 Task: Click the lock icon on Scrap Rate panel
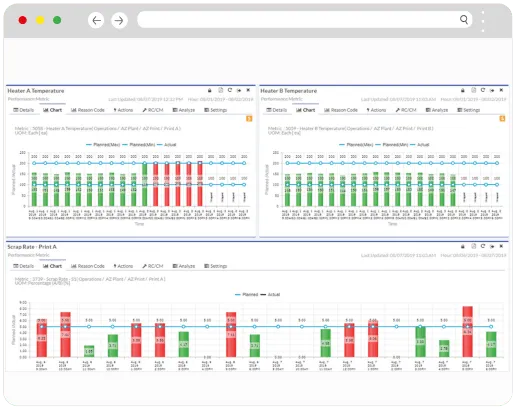click(x=463, y=246)
